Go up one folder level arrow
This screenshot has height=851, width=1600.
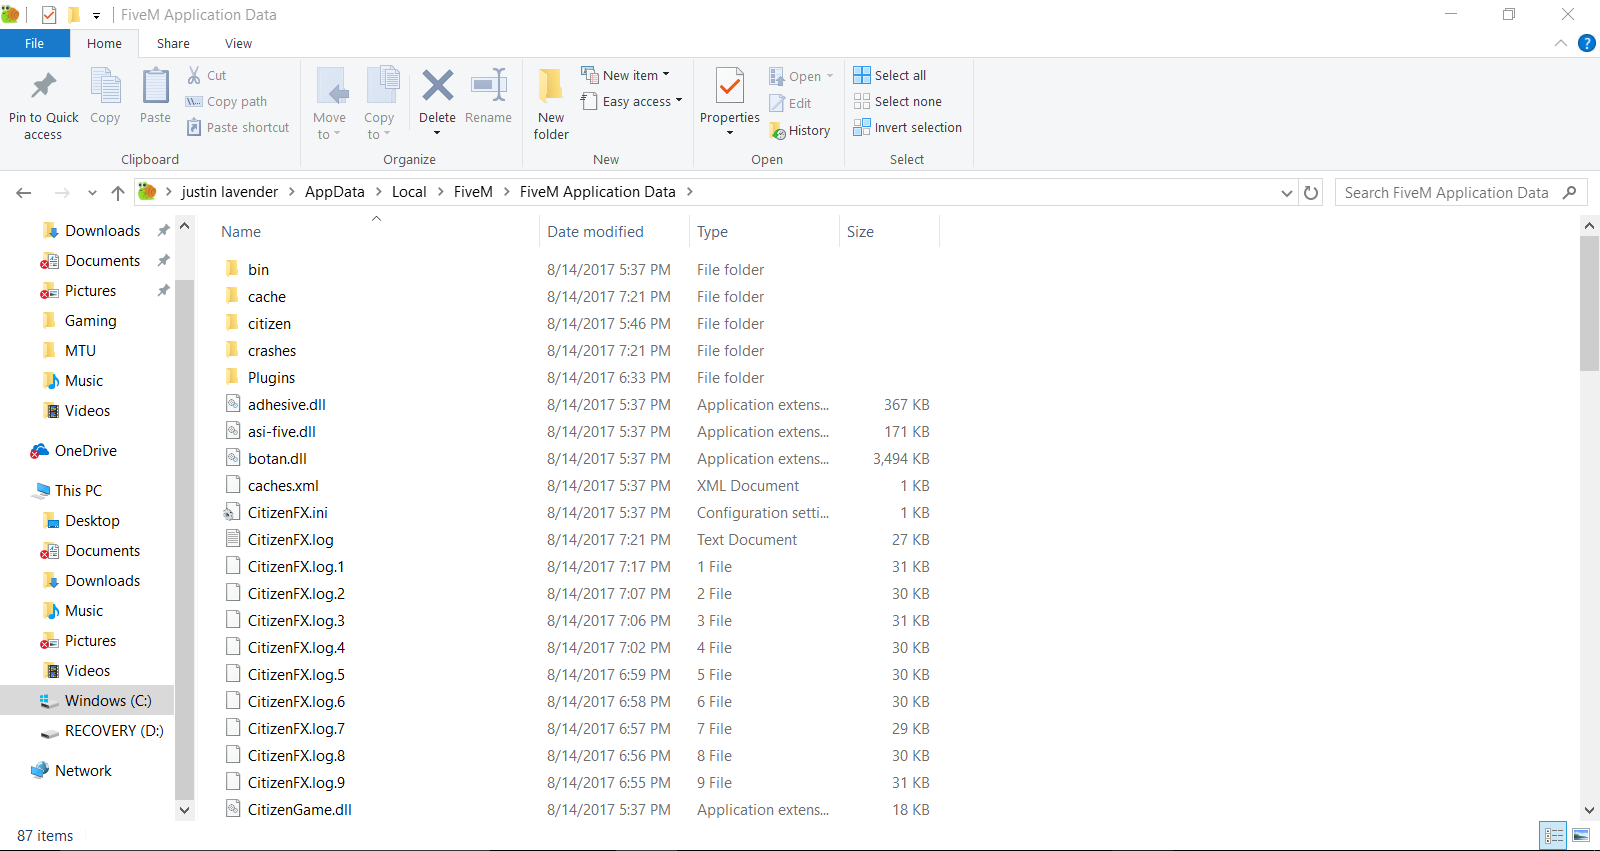(118, 192)
